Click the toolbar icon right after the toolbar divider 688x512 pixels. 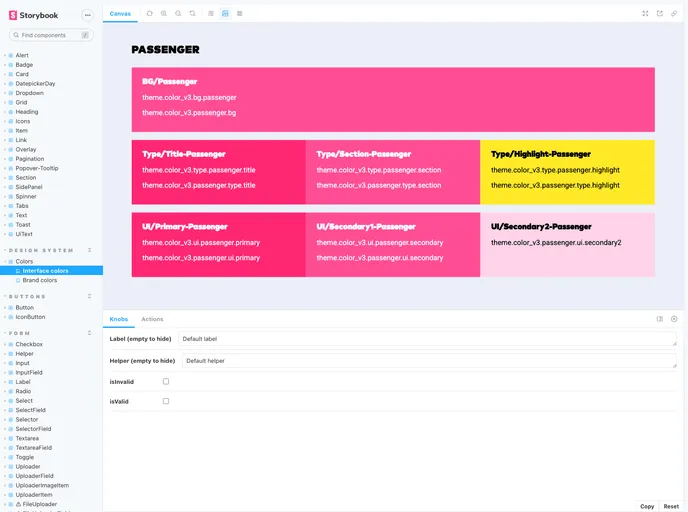(x=211, y=14)
